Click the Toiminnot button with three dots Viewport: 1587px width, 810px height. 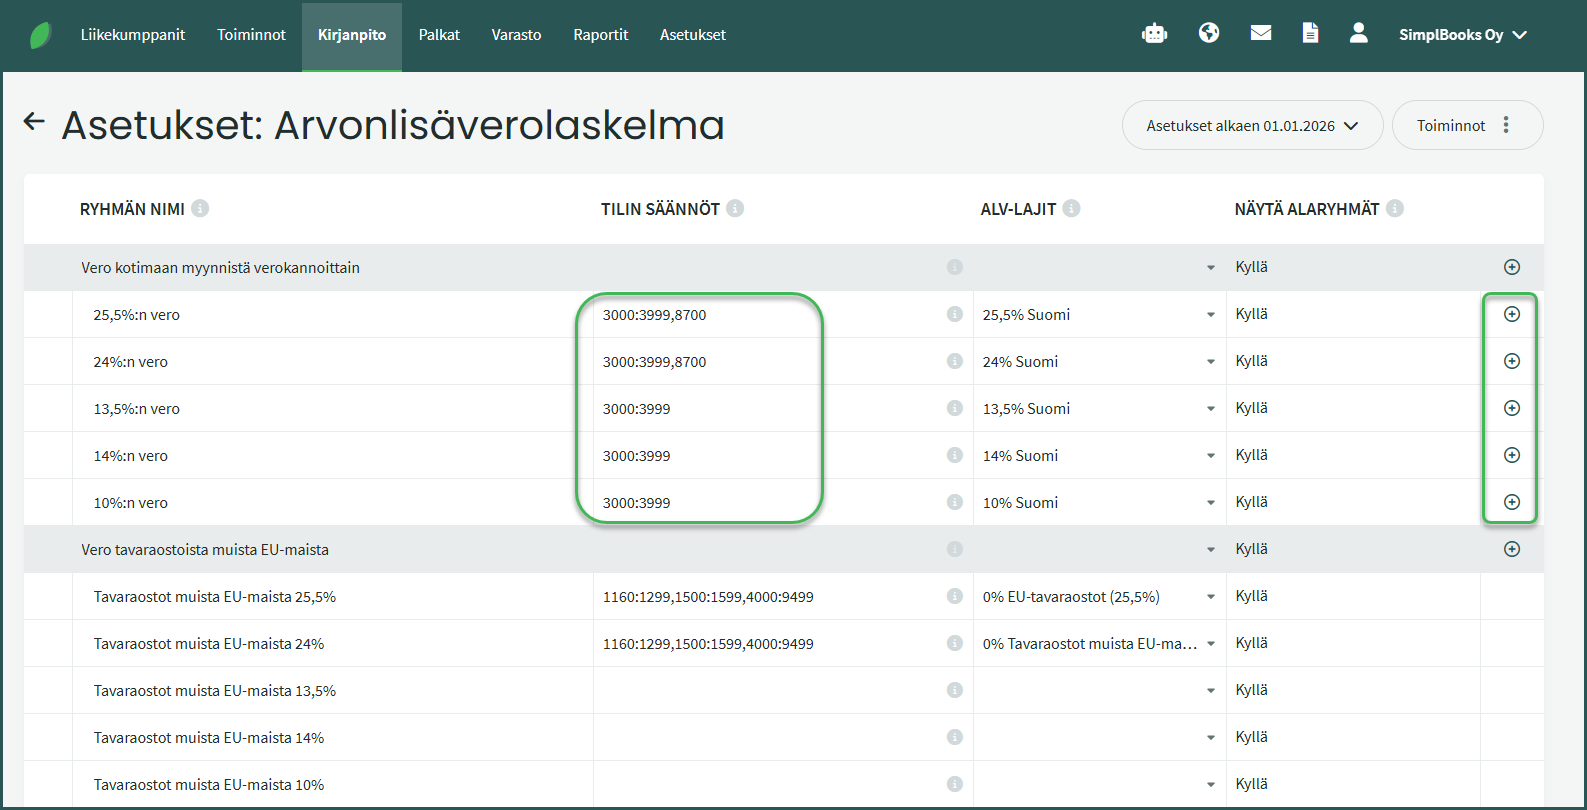(x=1466, y=126)
